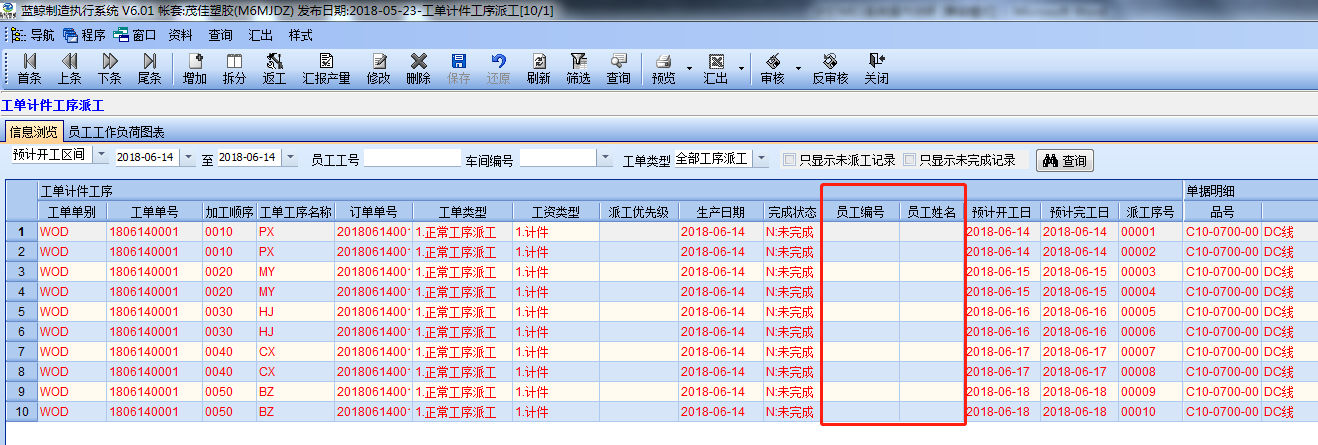Click the 反审核 un-approve icon
Screen dimensions: 1318x445
click(829, 68)
